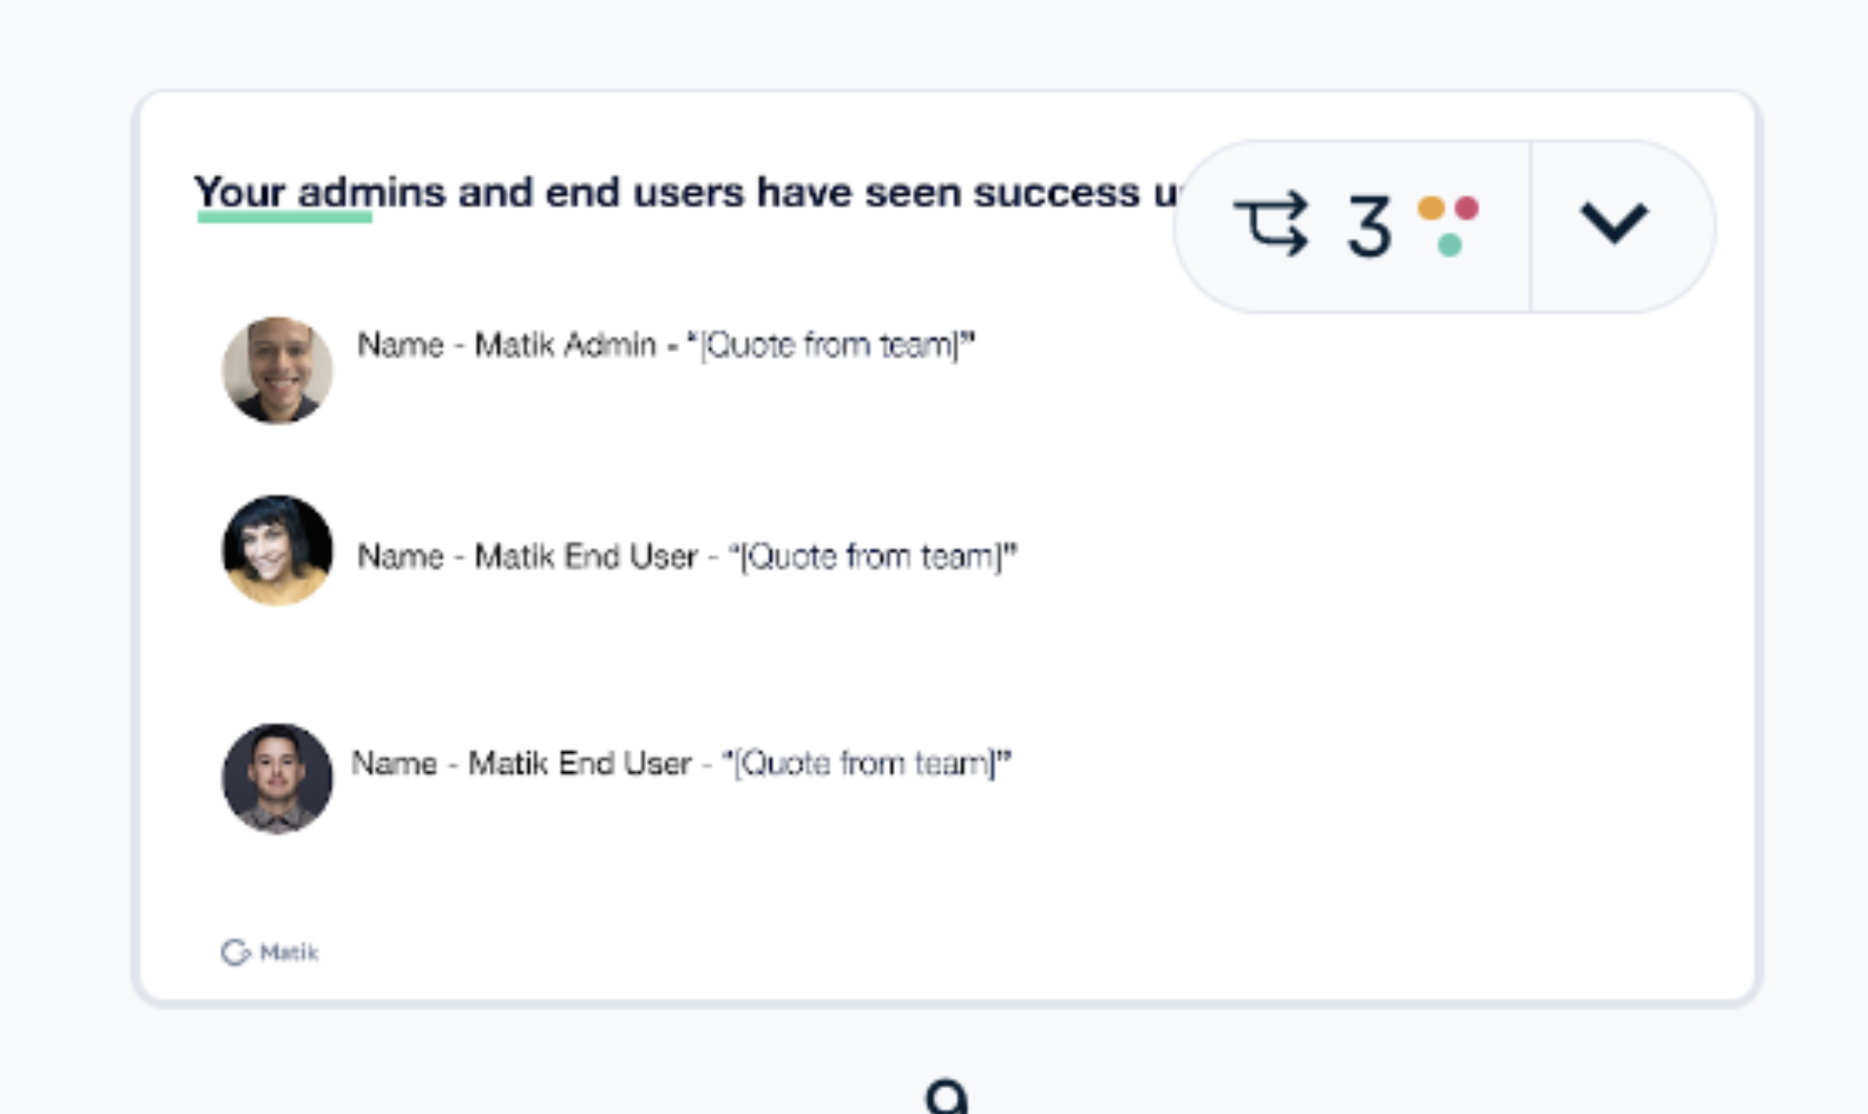Click the bottom Matik End User quote line

681,763
